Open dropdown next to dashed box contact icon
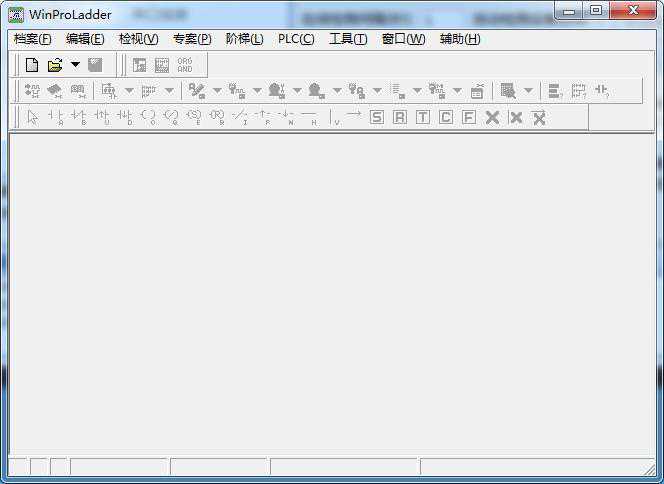 (x=129, y=90)
